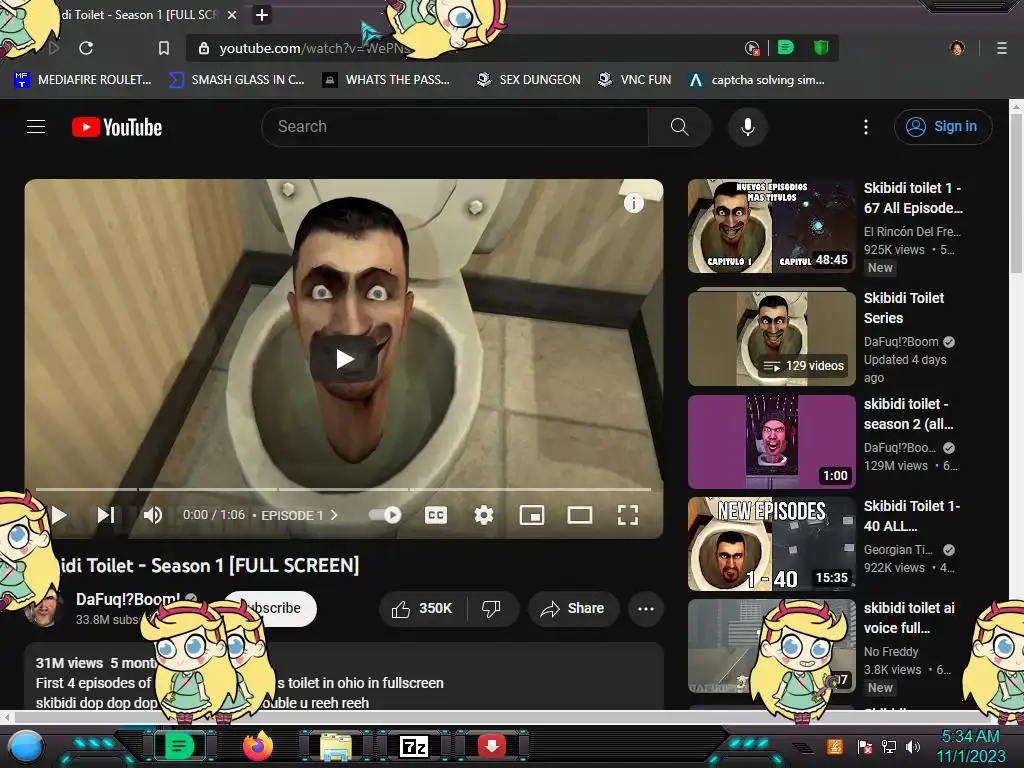
Task: Mute the video volume
Action: [153, 515]
